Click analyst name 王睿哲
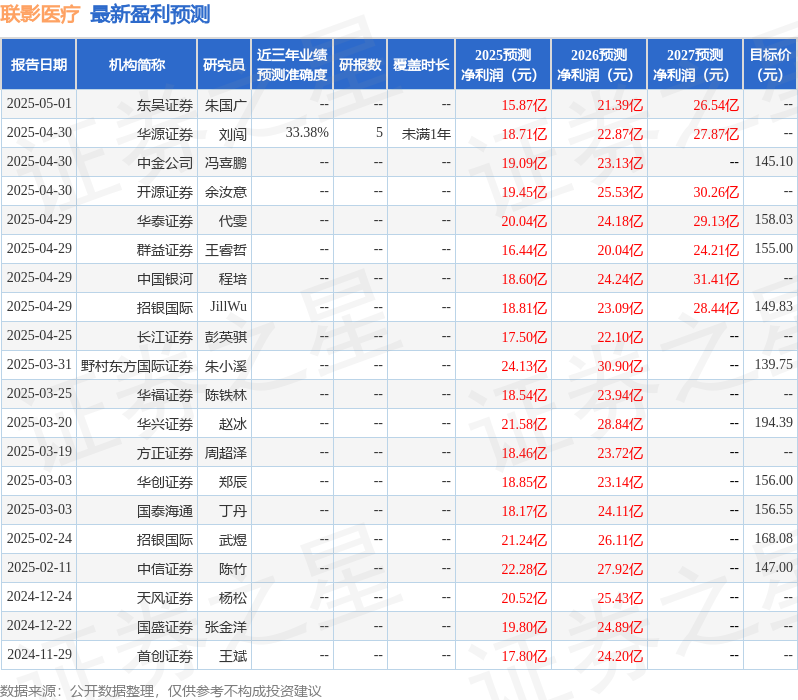 (x=226, y=250)
